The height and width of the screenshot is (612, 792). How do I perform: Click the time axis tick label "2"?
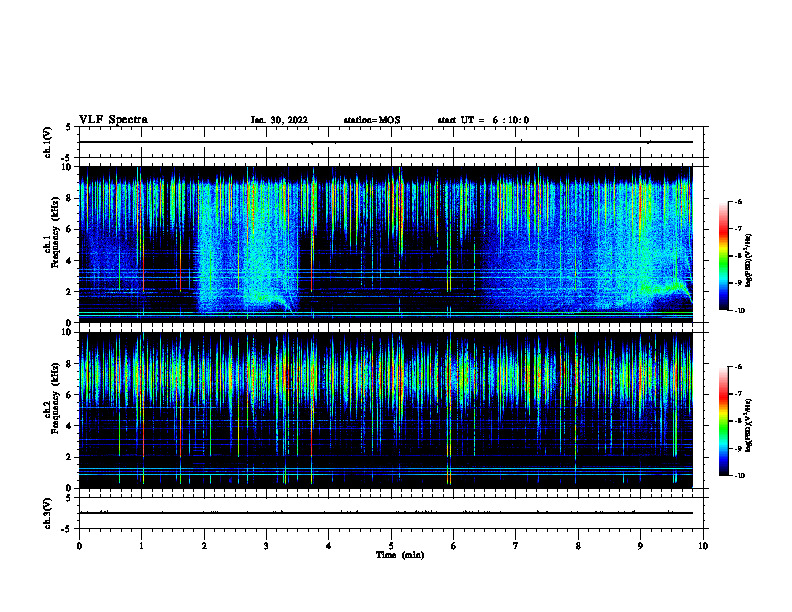point(204,546)
